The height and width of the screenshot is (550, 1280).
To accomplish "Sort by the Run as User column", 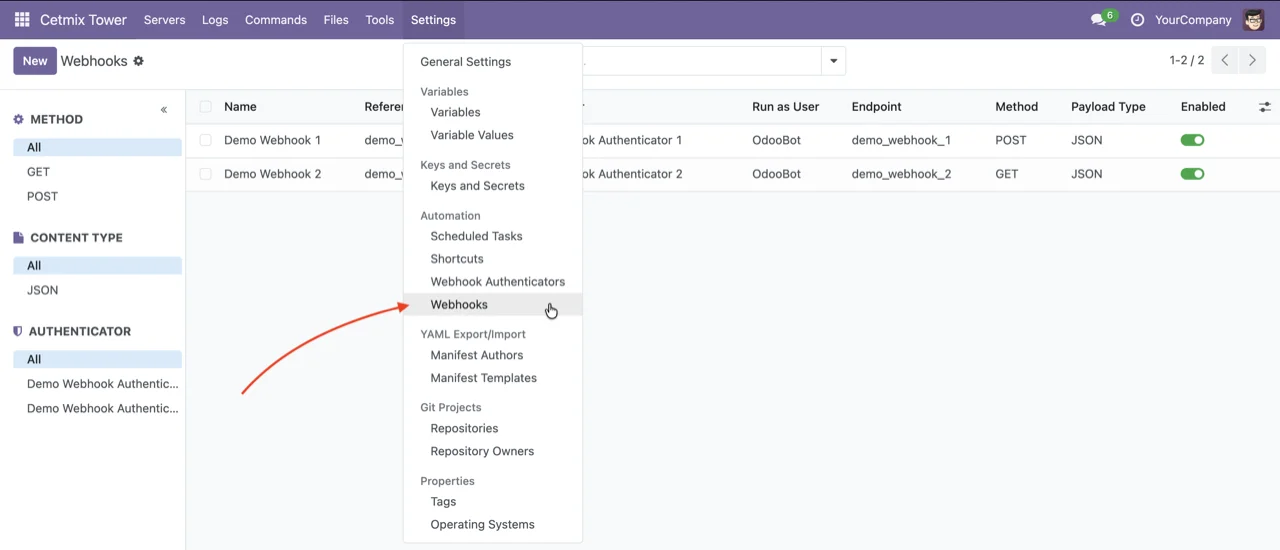I will tap(786, 107).
